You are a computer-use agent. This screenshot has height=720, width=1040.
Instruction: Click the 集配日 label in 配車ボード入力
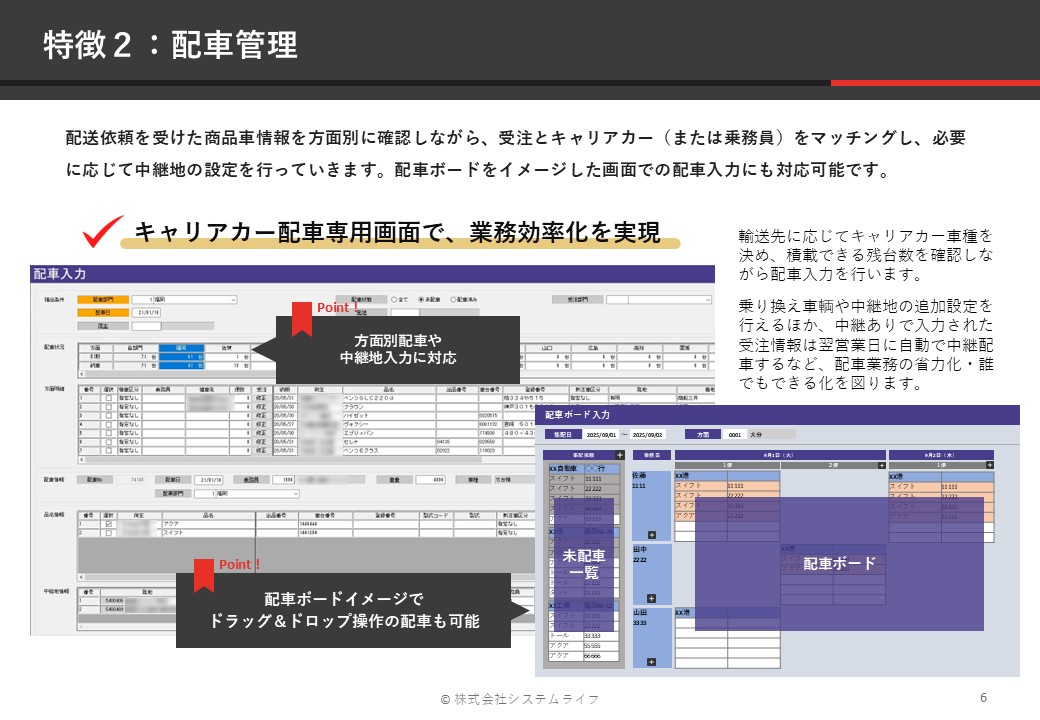click(560, 435)
